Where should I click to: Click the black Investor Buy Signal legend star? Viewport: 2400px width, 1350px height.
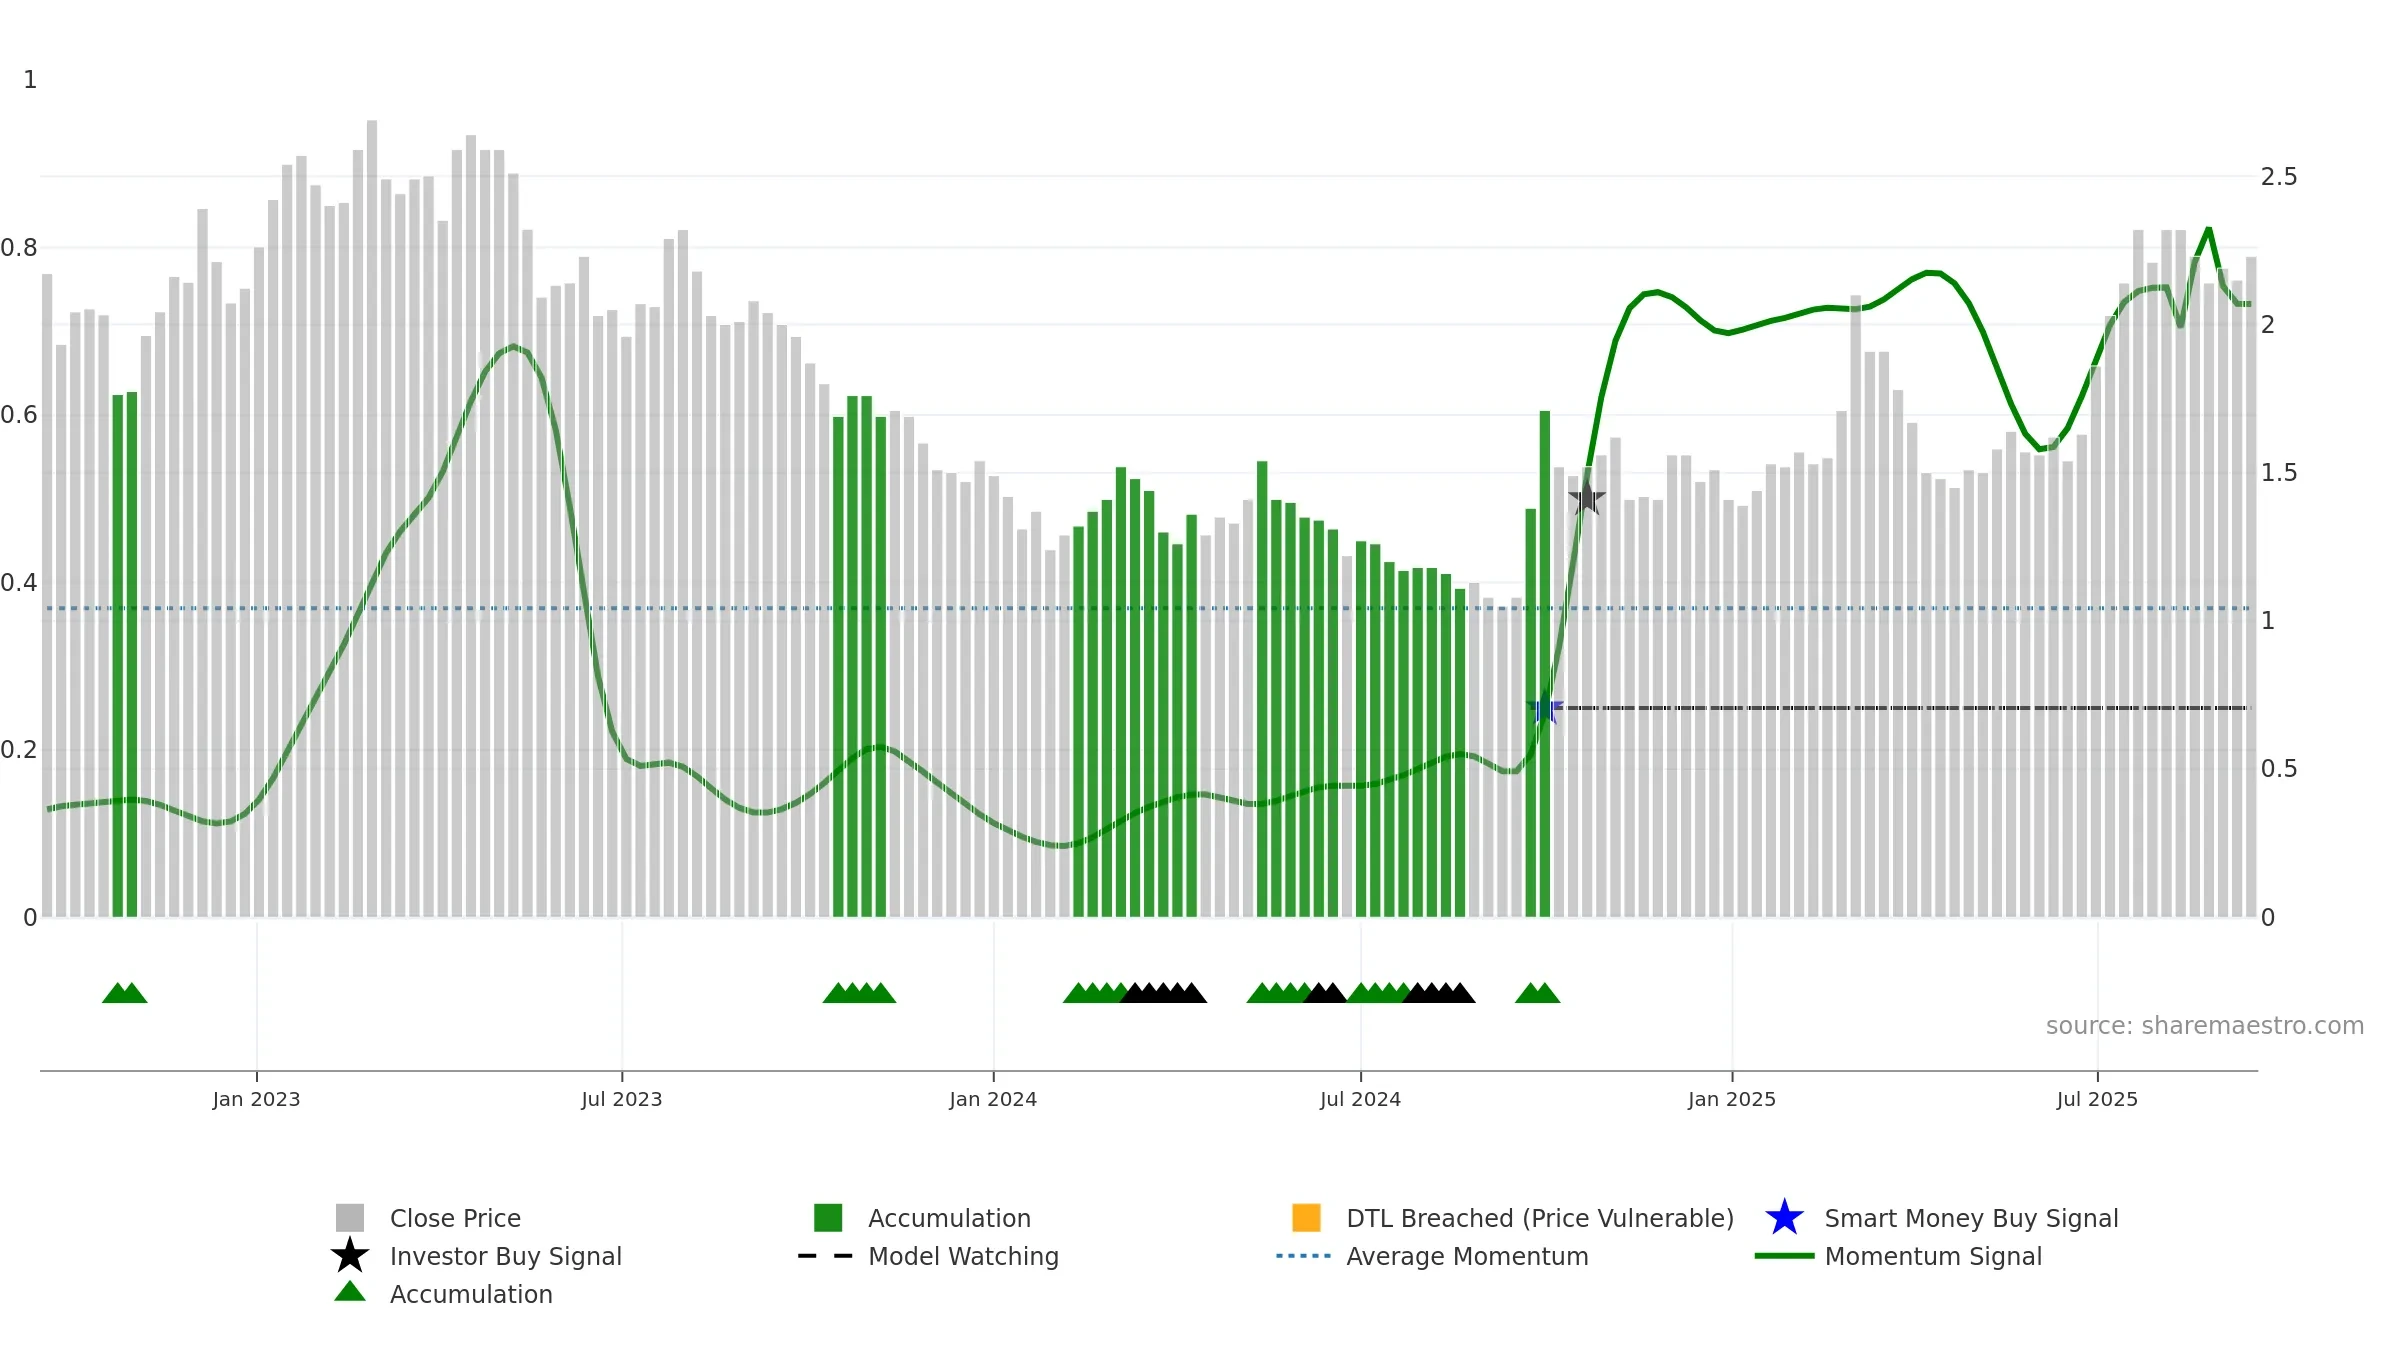coord(350,1256)
